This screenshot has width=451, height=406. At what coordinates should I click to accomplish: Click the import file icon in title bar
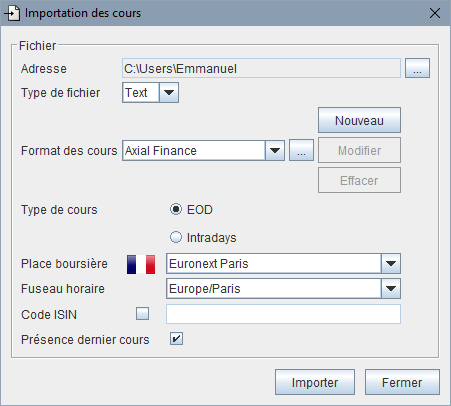pyautogui.click(x=12, y=13)
